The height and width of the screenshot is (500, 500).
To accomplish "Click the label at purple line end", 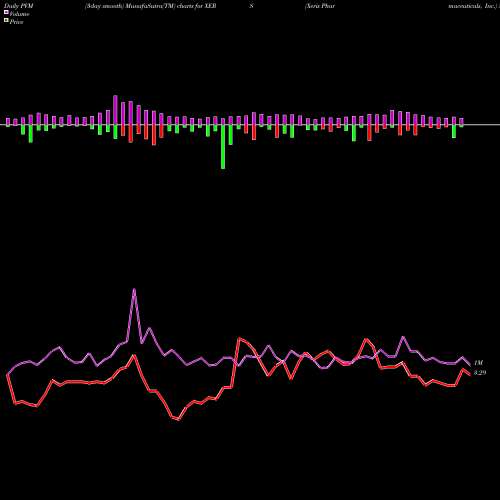I will 479,363.
